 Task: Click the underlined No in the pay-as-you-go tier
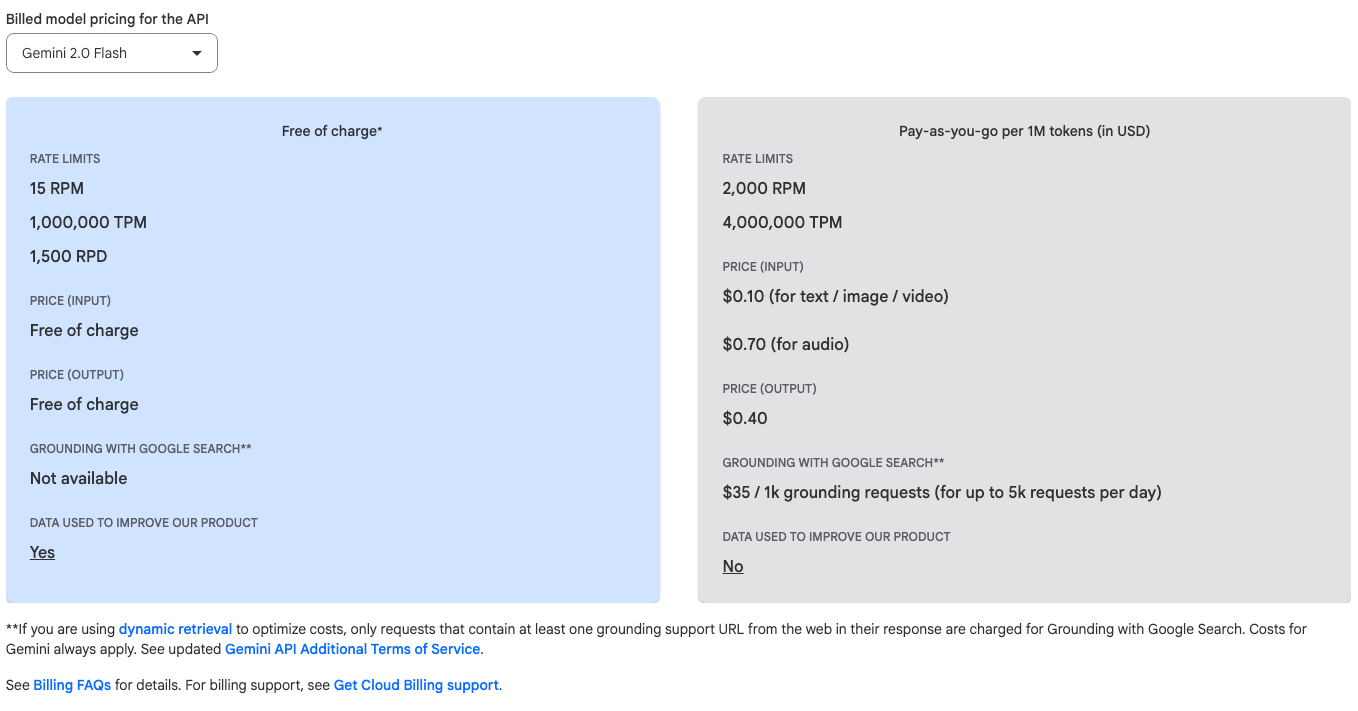click(733, 566)
